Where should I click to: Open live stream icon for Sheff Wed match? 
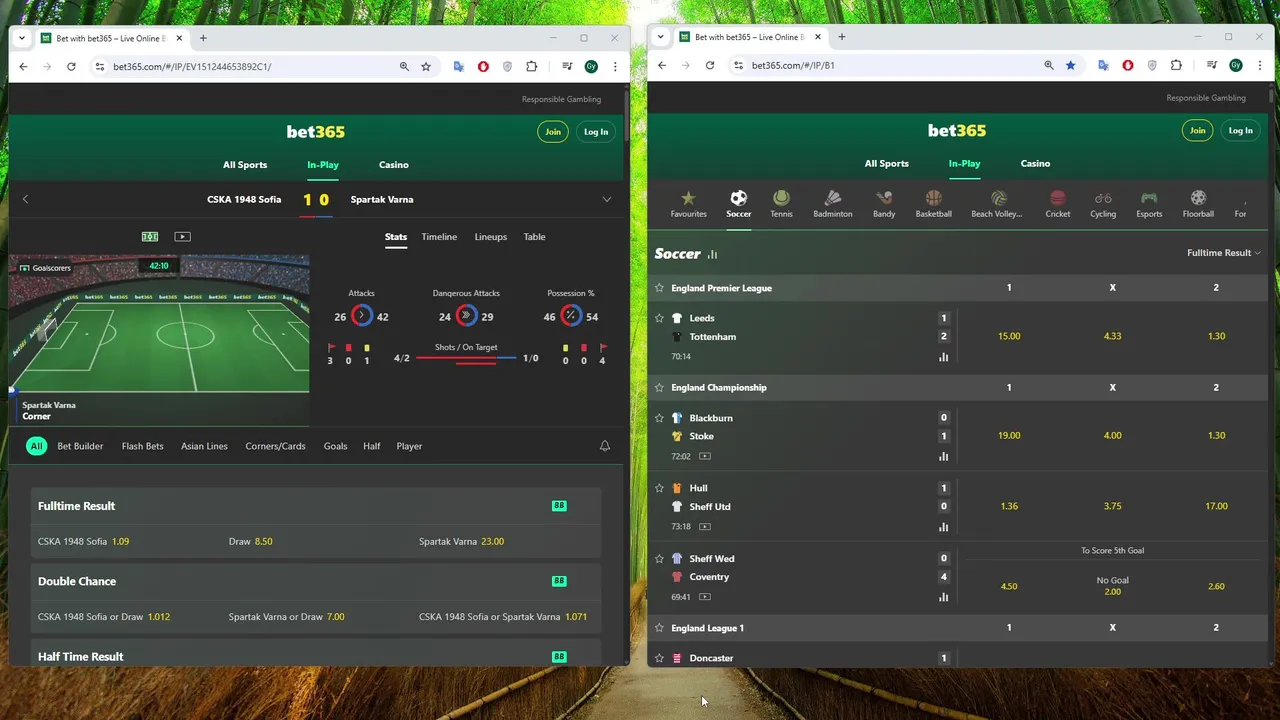705,597
